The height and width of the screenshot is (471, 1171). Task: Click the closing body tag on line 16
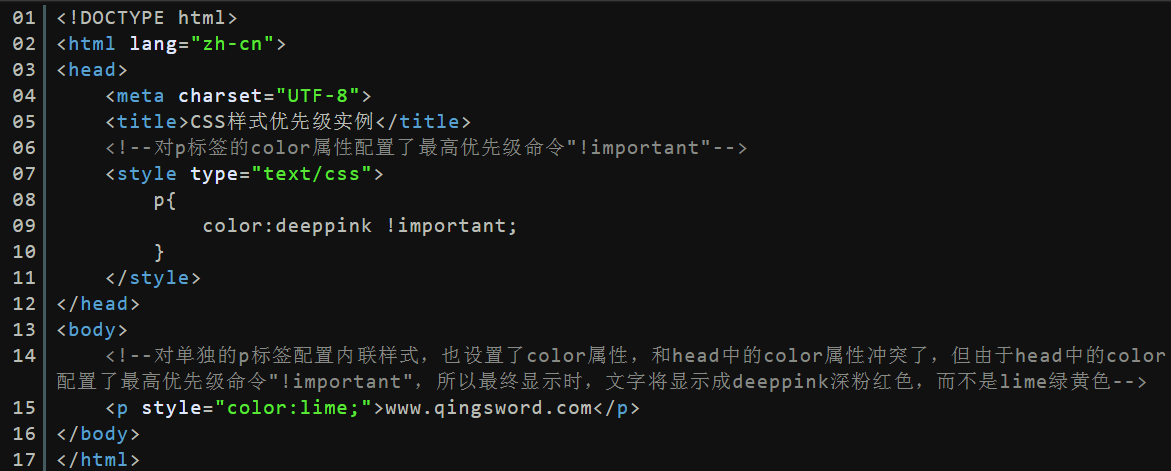99,434
